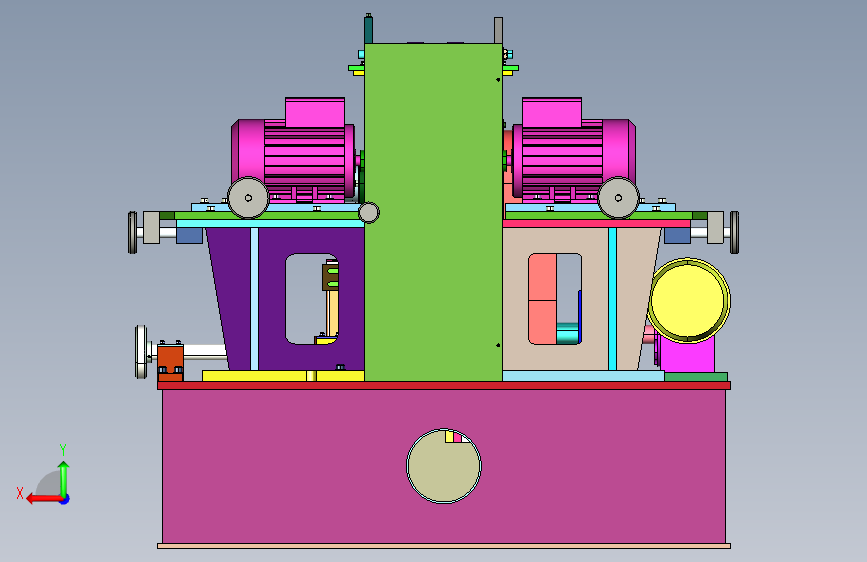Select the red top plate of the base tank
The image size is (867, 562).
(444, 386)
